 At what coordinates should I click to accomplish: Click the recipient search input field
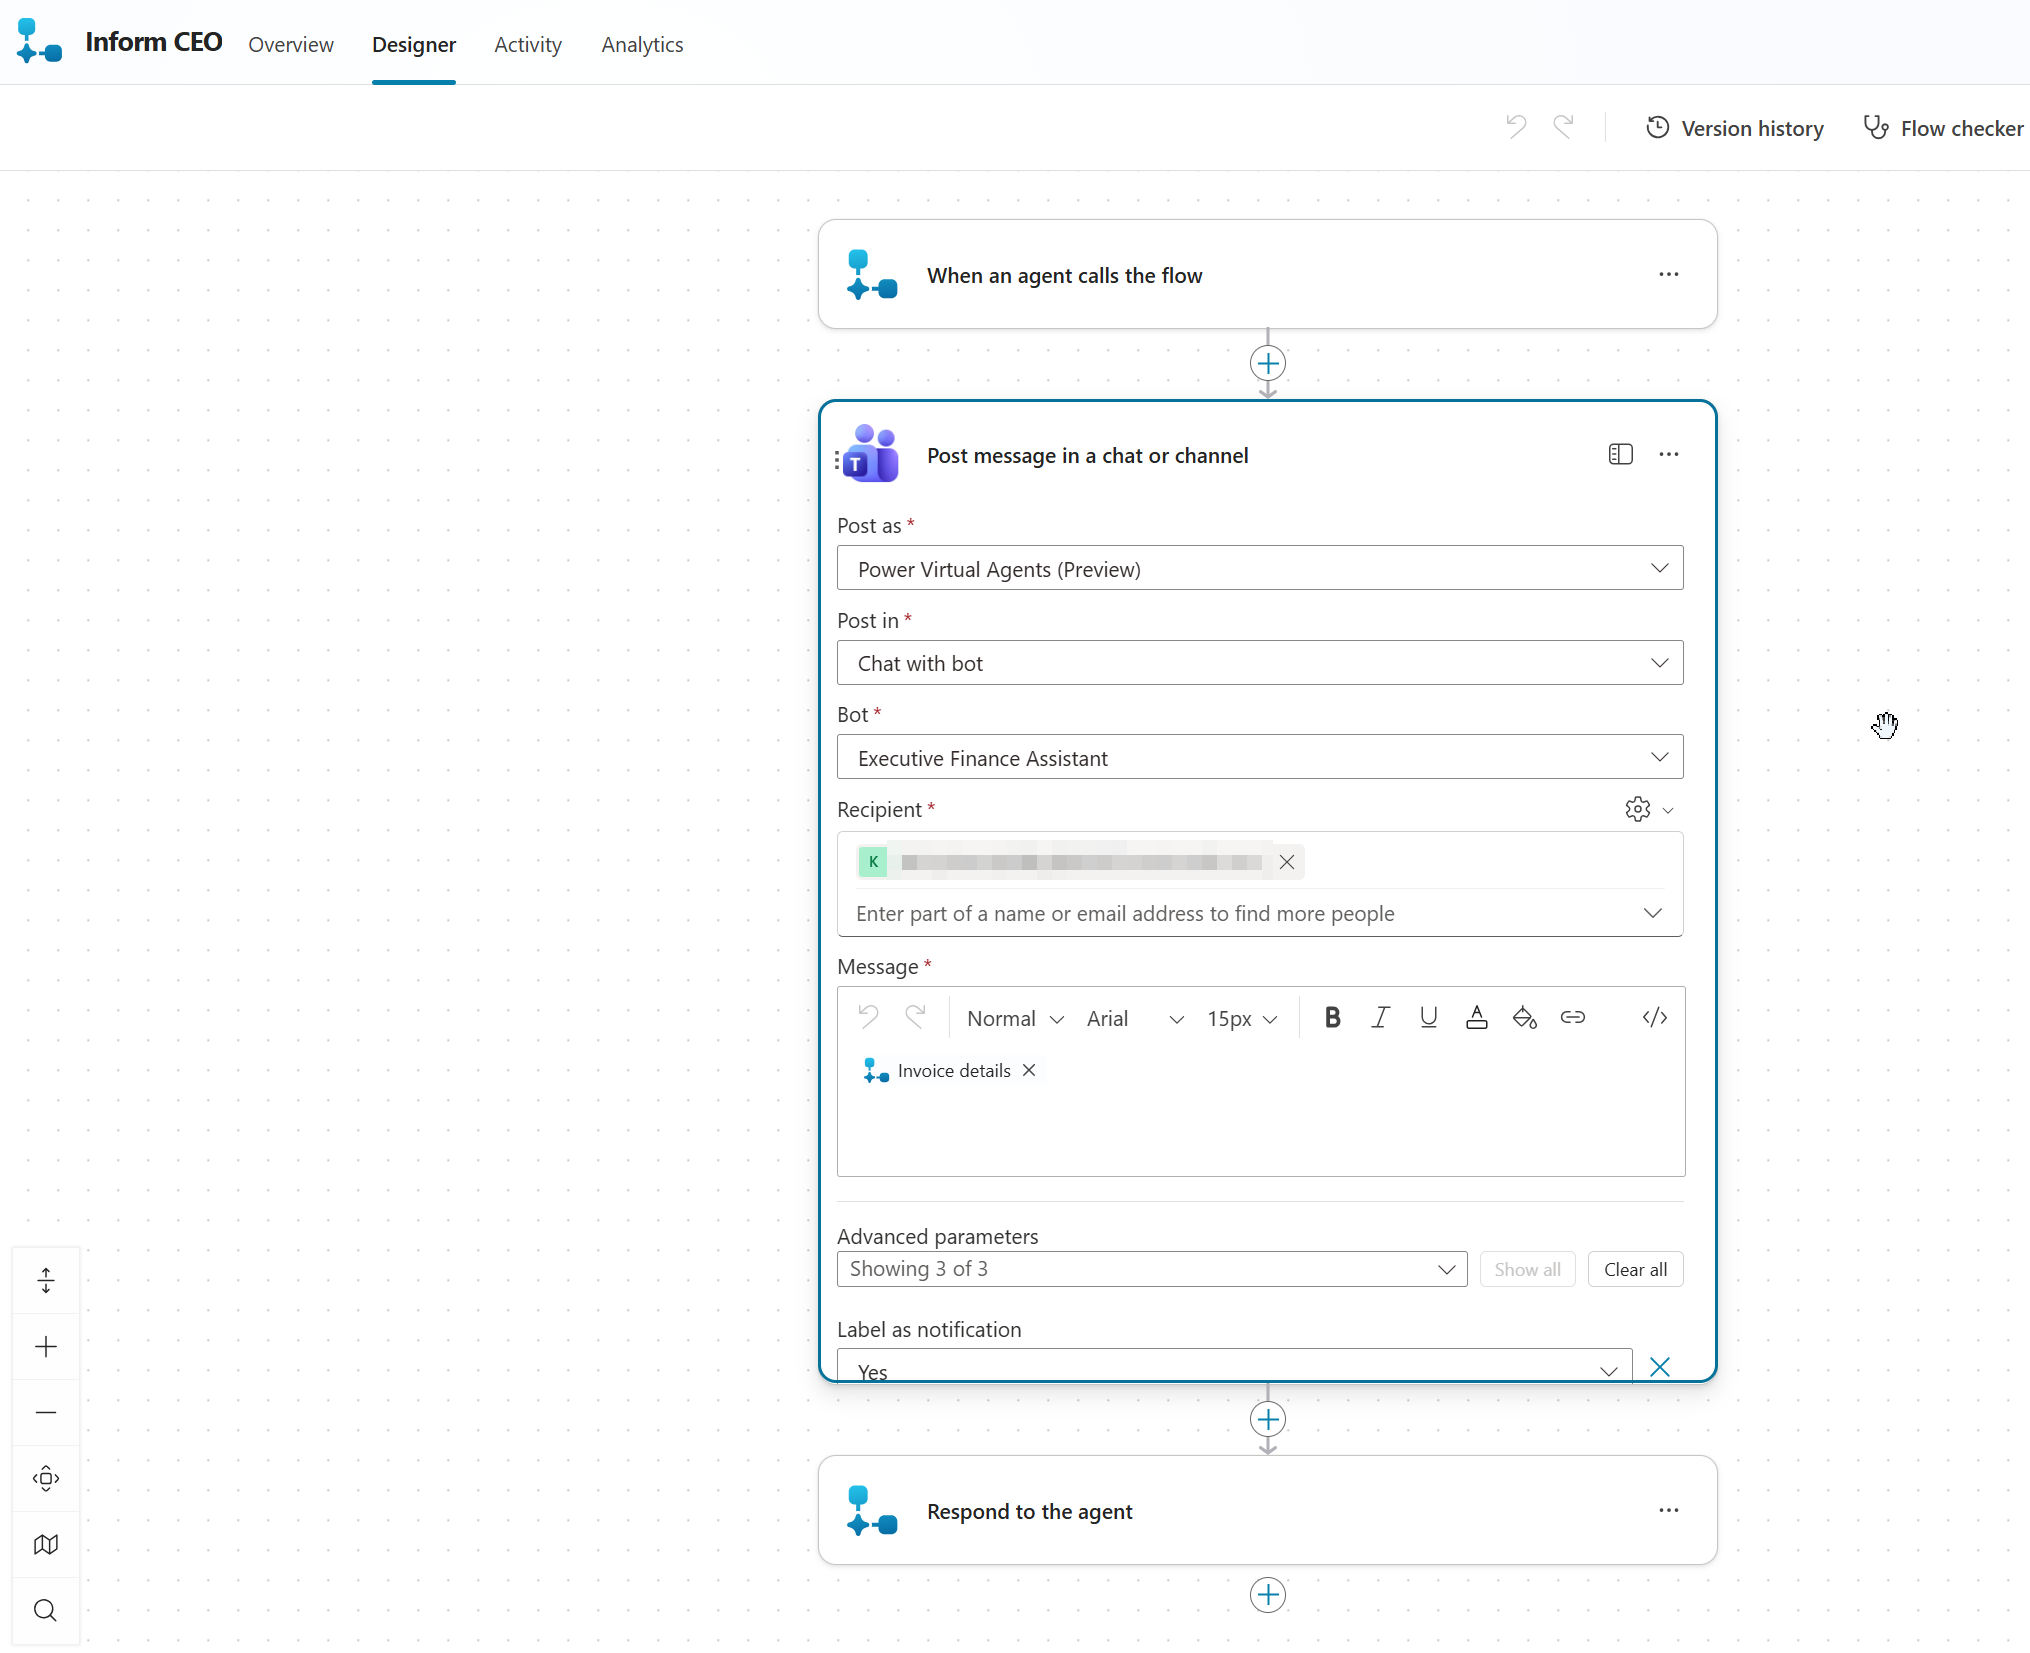[1240, 913]
